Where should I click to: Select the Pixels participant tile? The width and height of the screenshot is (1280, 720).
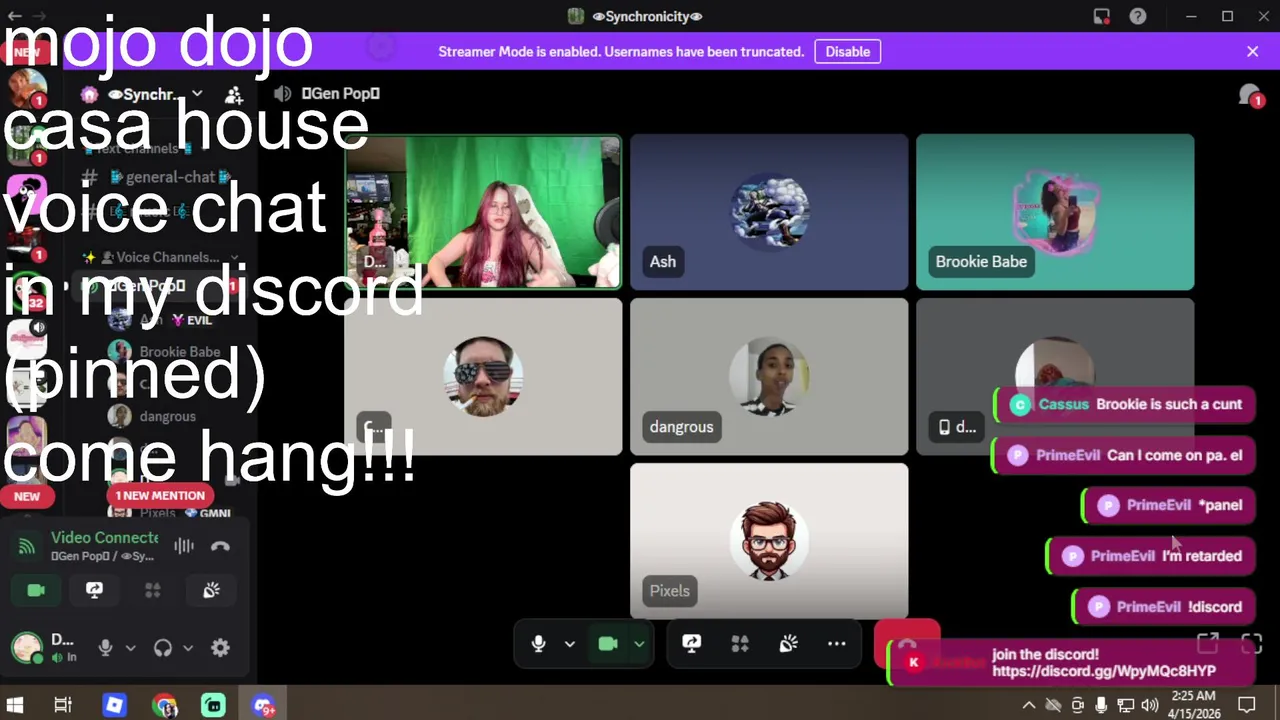[769, 540]
